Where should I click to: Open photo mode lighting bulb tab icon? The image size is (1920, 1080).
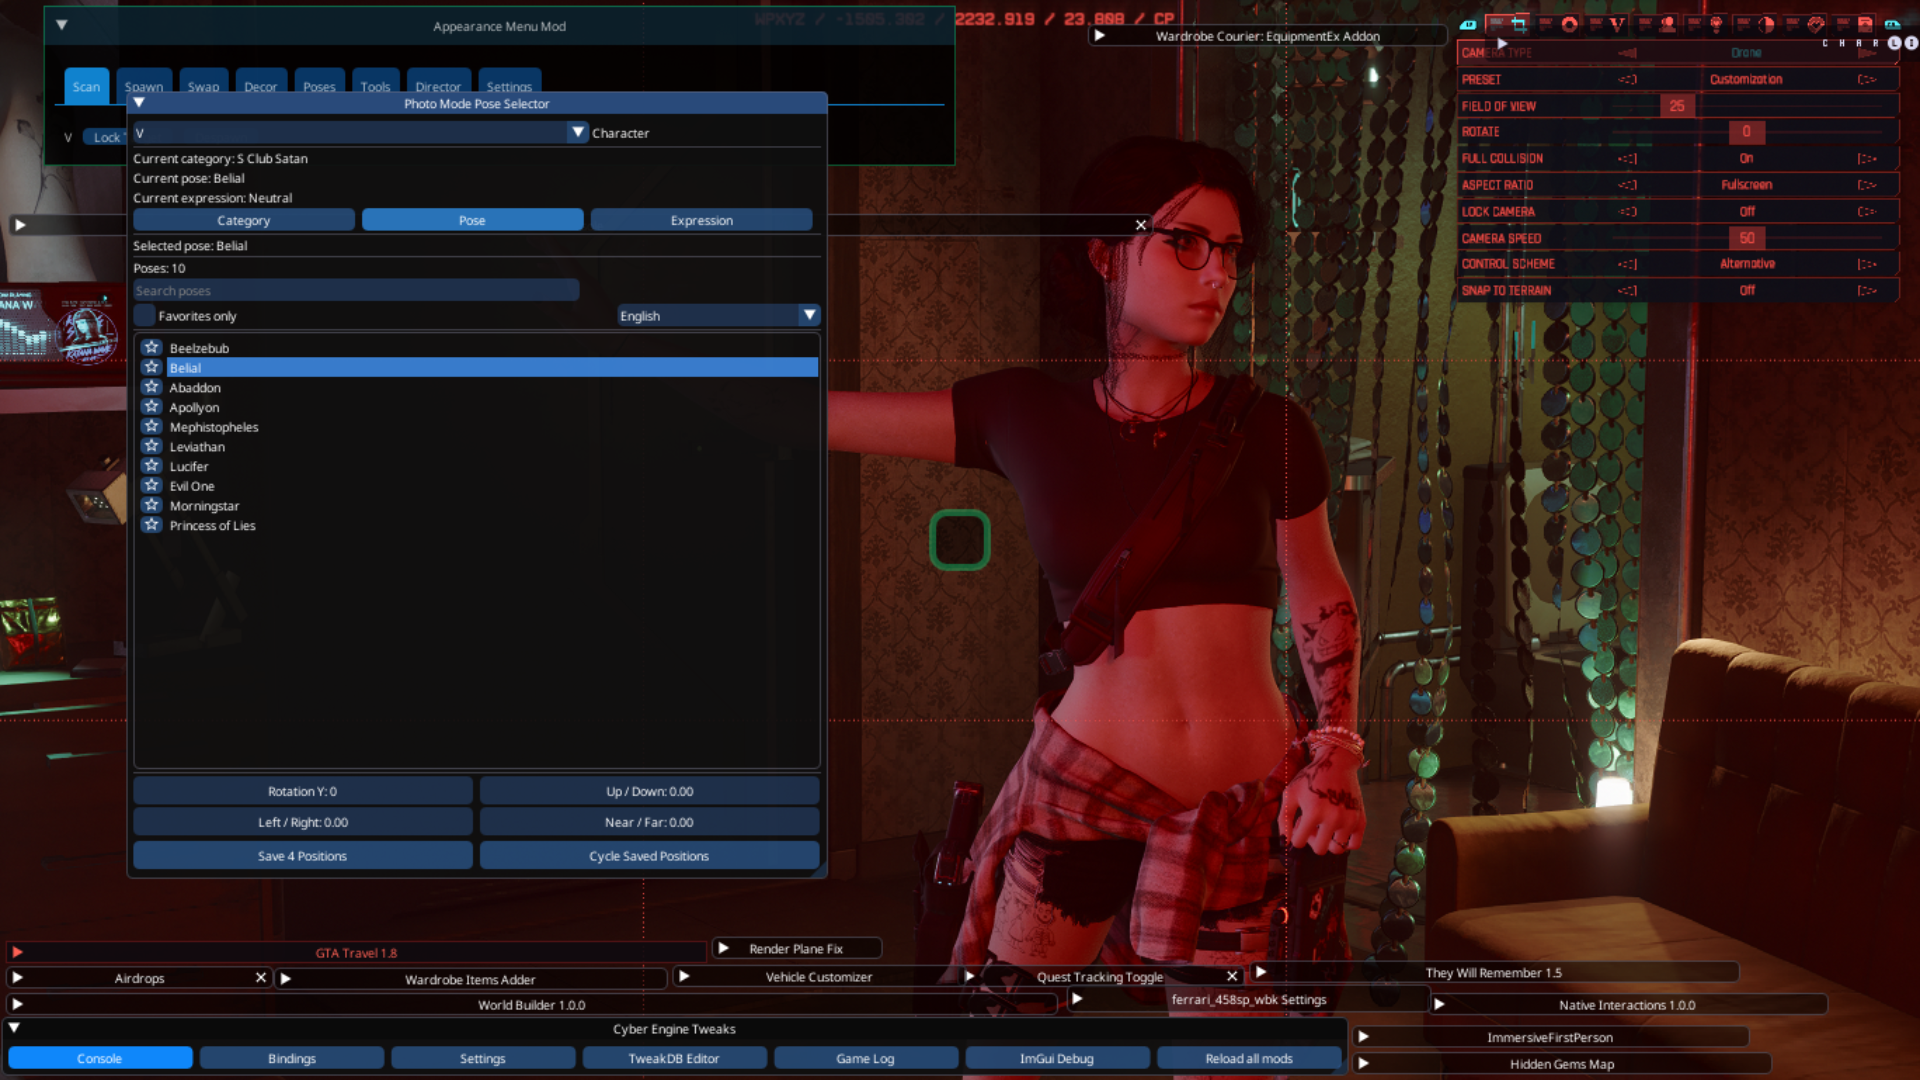[x=1716, y=24]
